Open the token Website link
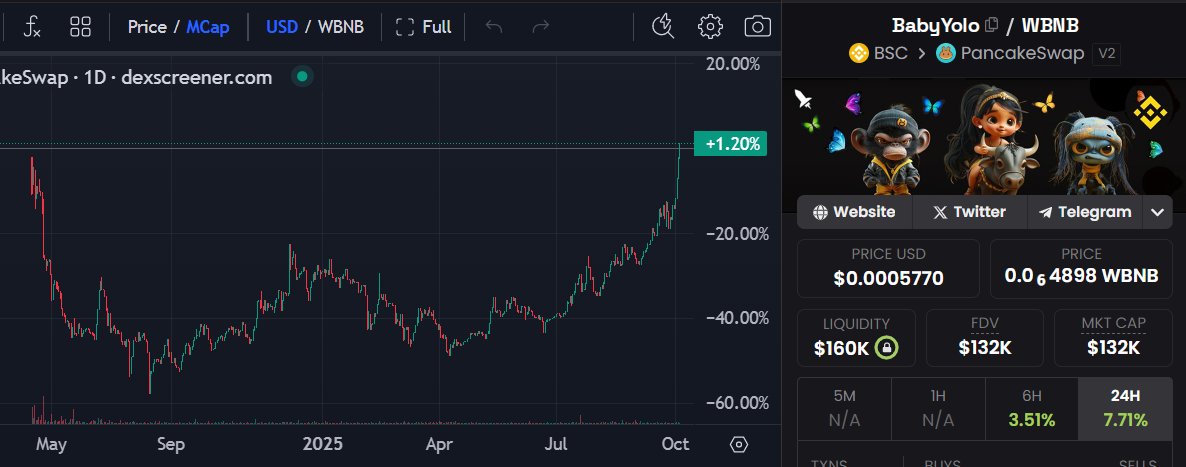1186x467 pixels. coord(854,212)
